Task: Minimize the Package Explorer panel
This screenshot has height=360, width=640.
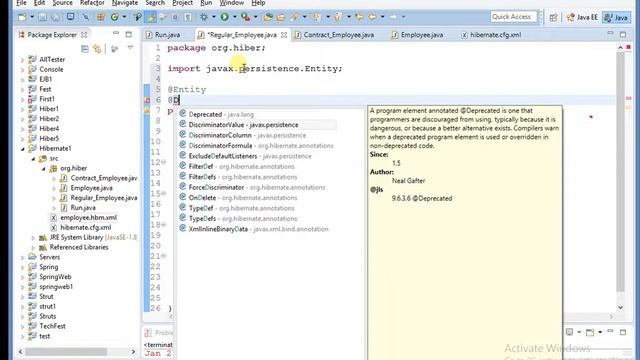Action: 116,33
